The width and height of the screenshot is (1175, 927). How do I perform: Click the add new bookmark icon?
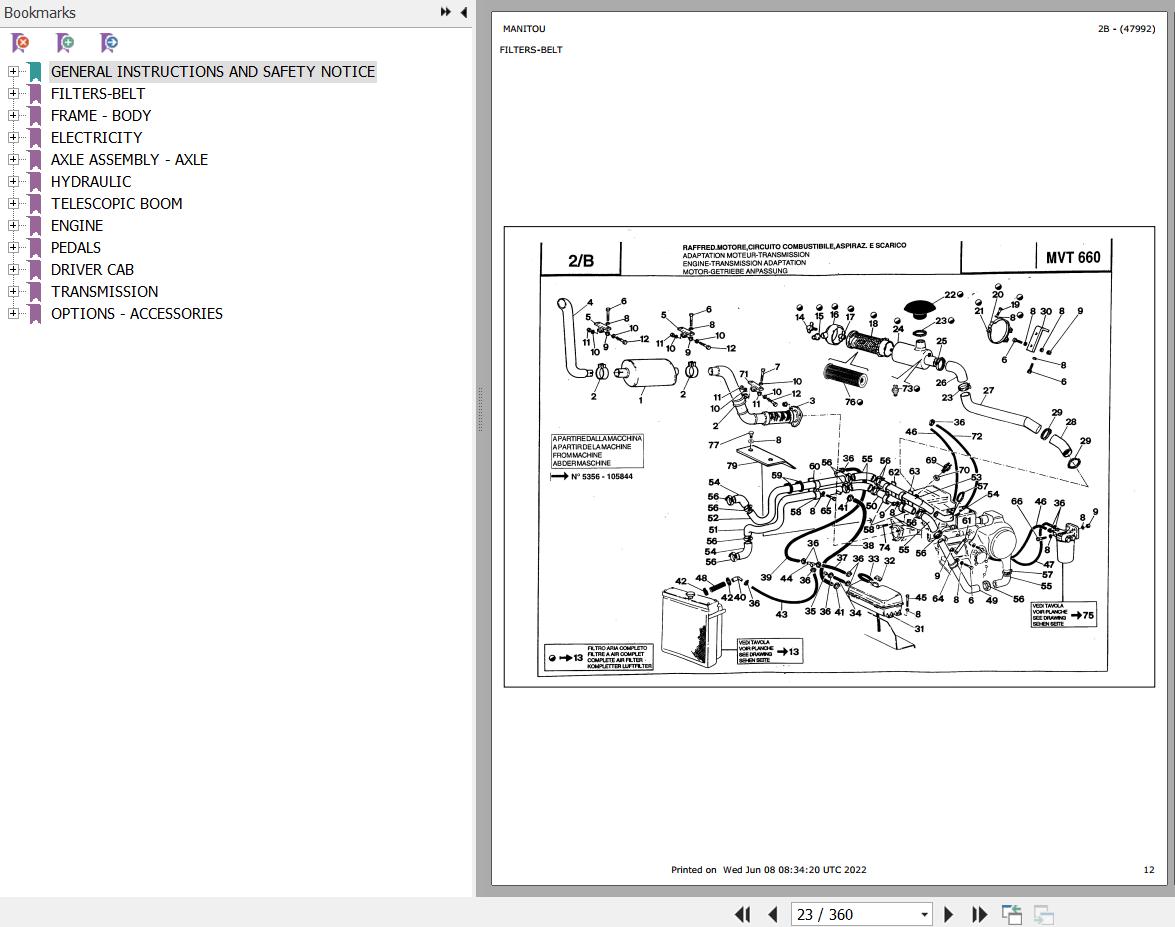pyautogui.click(x=65, y=43)
